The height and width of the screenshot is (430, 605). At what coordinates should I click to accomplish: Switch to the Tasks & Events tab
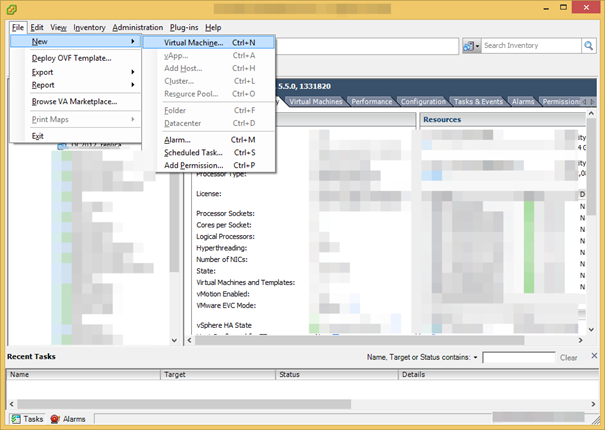point(479,101)
